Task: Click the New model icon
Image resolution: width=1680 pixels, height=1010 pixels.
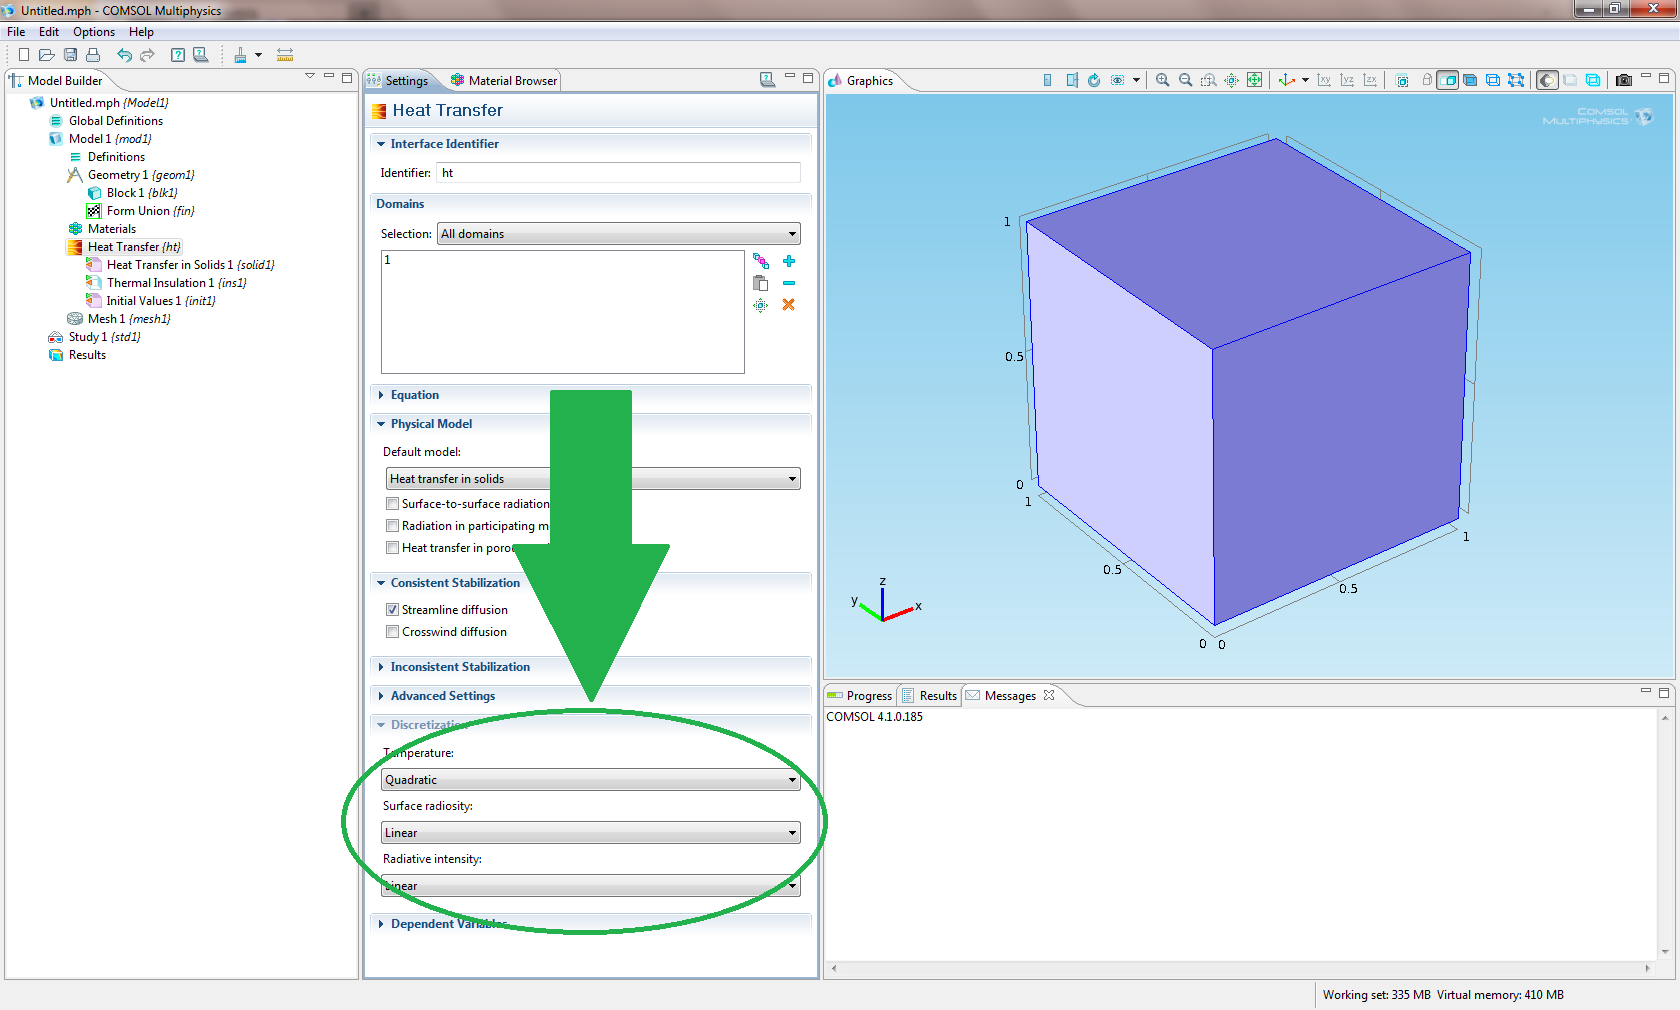Action: point(23,55)
